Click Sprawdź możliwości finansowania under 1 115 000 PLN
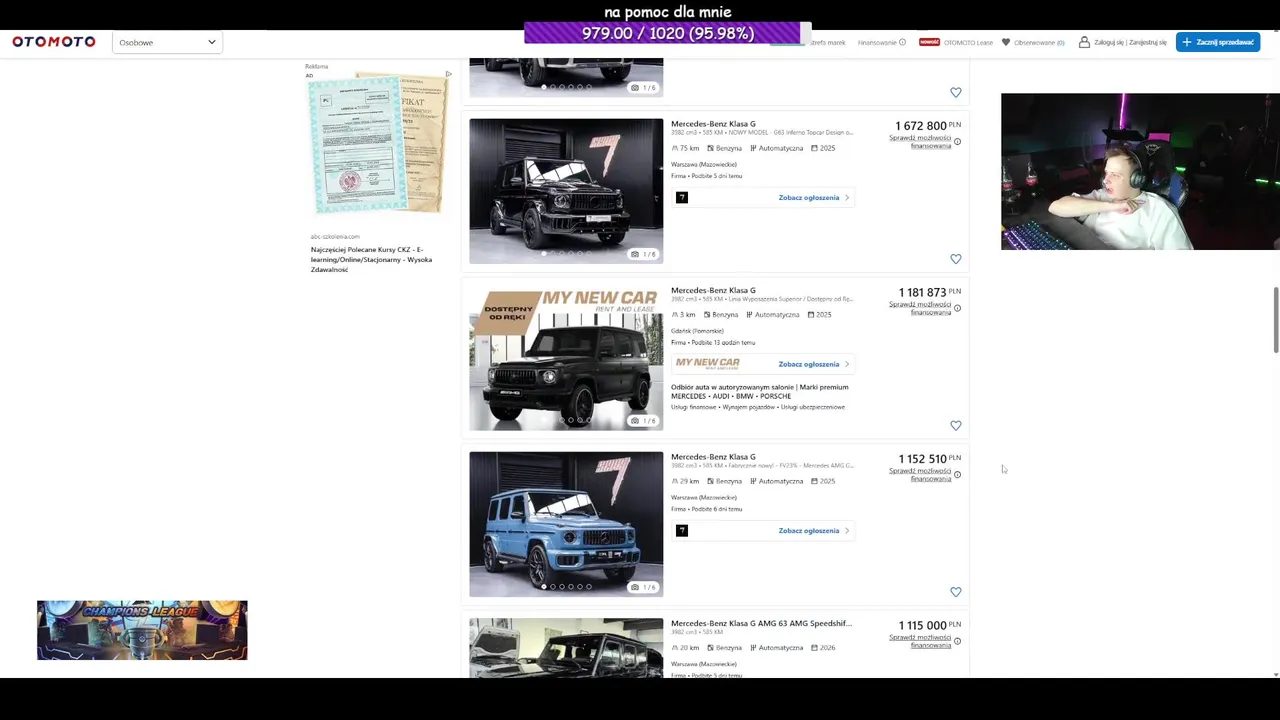1280x720 pixels. coord(920,641)
